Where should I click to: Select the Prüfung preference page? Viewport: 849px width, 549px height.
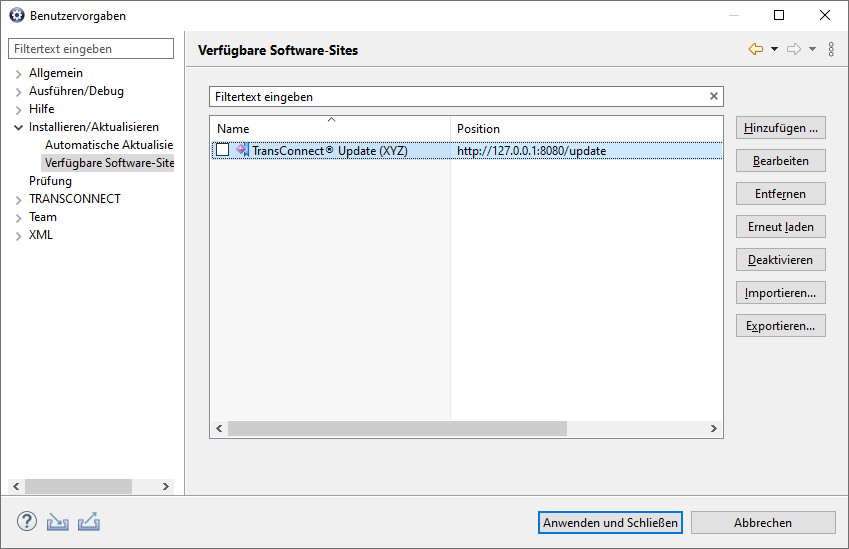(x=50, y=181)
